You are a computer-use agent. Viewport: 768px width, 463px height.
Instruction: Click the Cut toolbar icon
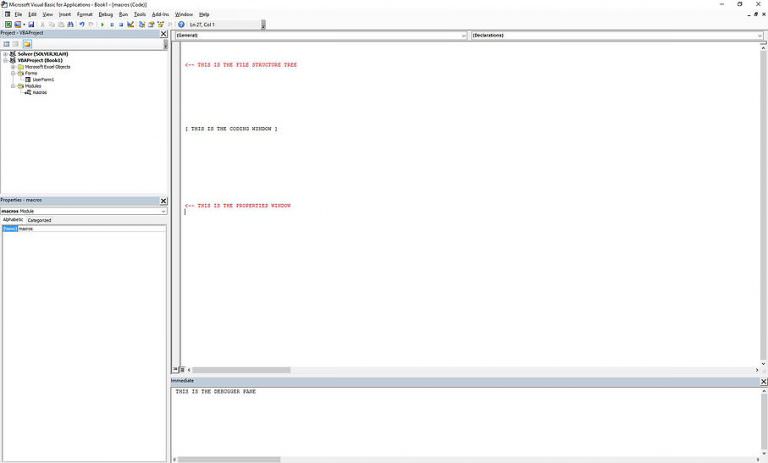click(x=42, y=24)
